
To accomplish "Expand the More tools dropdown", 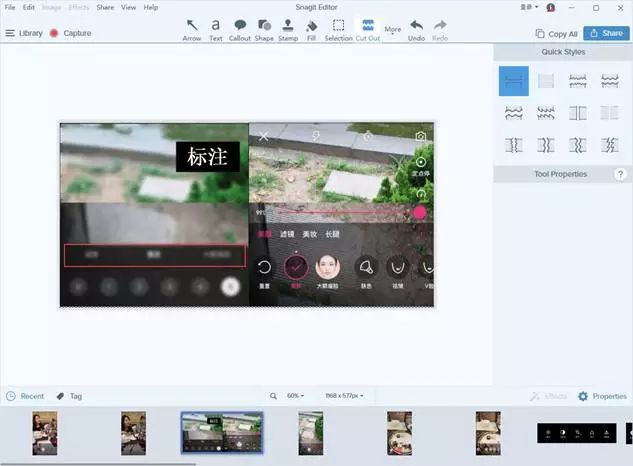I will click(393, 31).
